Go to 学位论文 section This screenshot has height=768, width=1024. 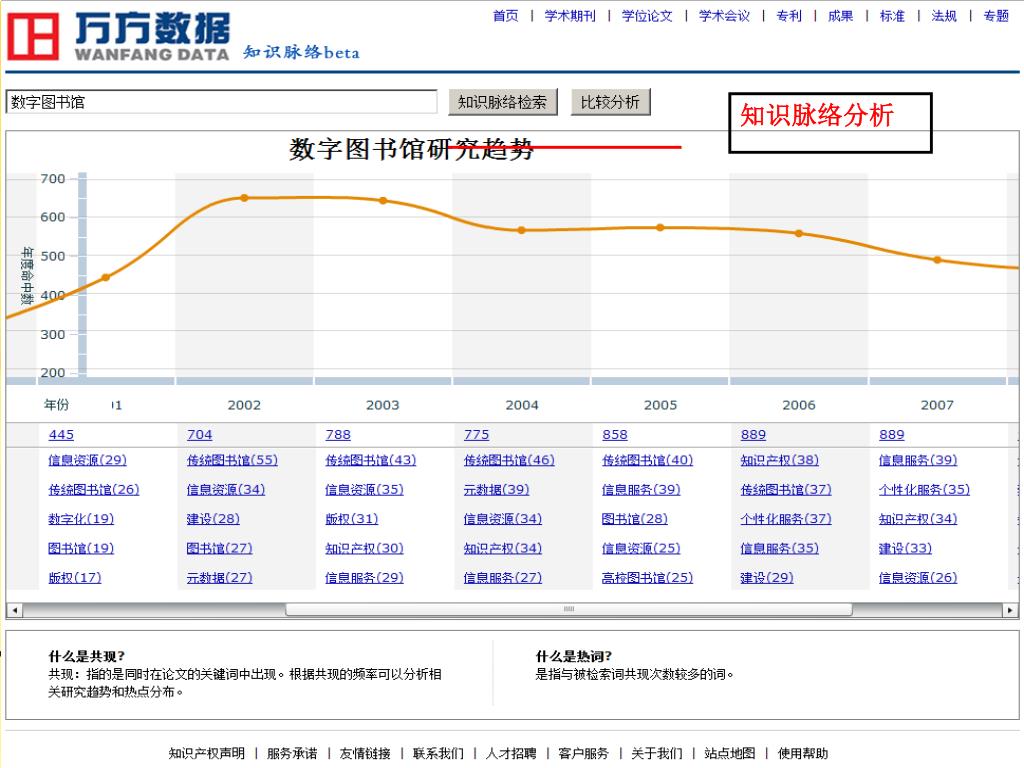[647, 16]
